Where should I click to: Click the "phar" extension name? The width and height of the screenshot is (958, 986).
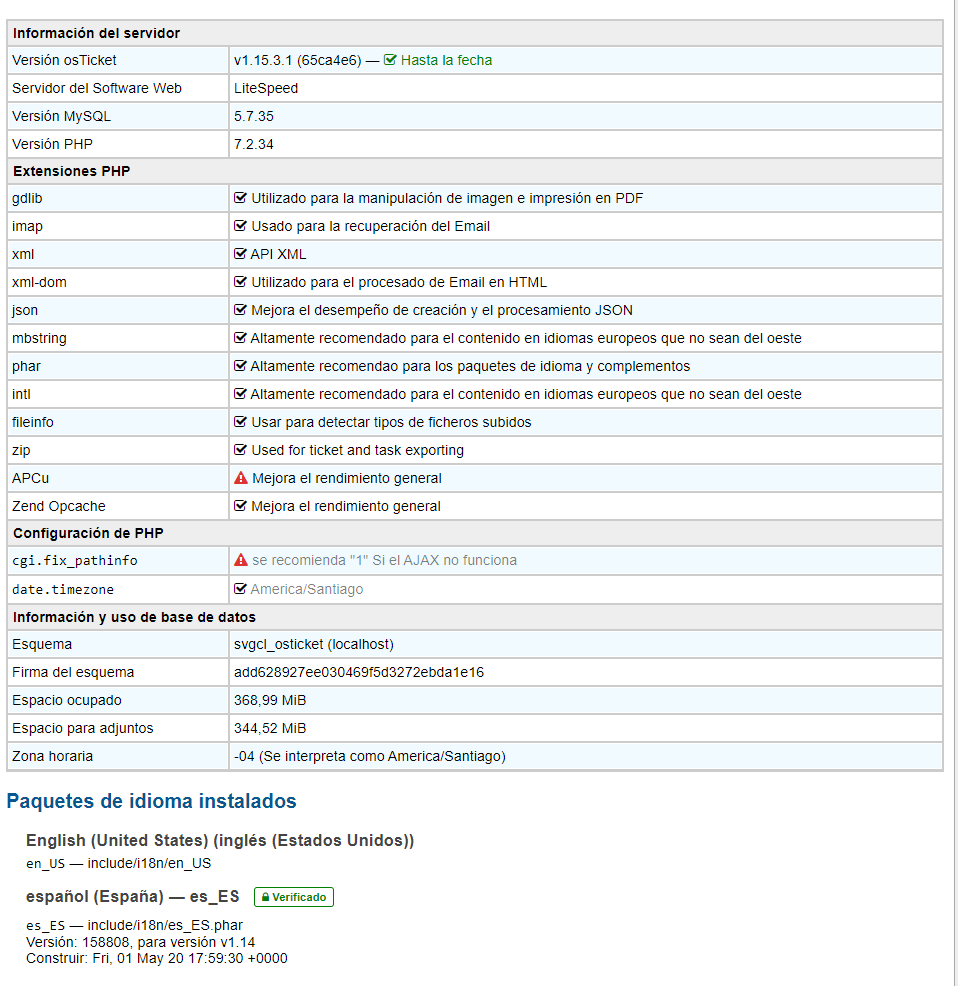pos(26,366)
